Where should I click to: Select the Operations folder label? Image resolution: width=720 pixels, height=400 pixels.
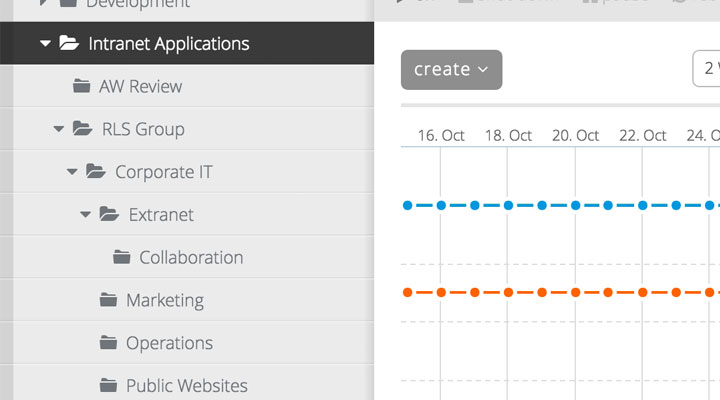(169, 343)
